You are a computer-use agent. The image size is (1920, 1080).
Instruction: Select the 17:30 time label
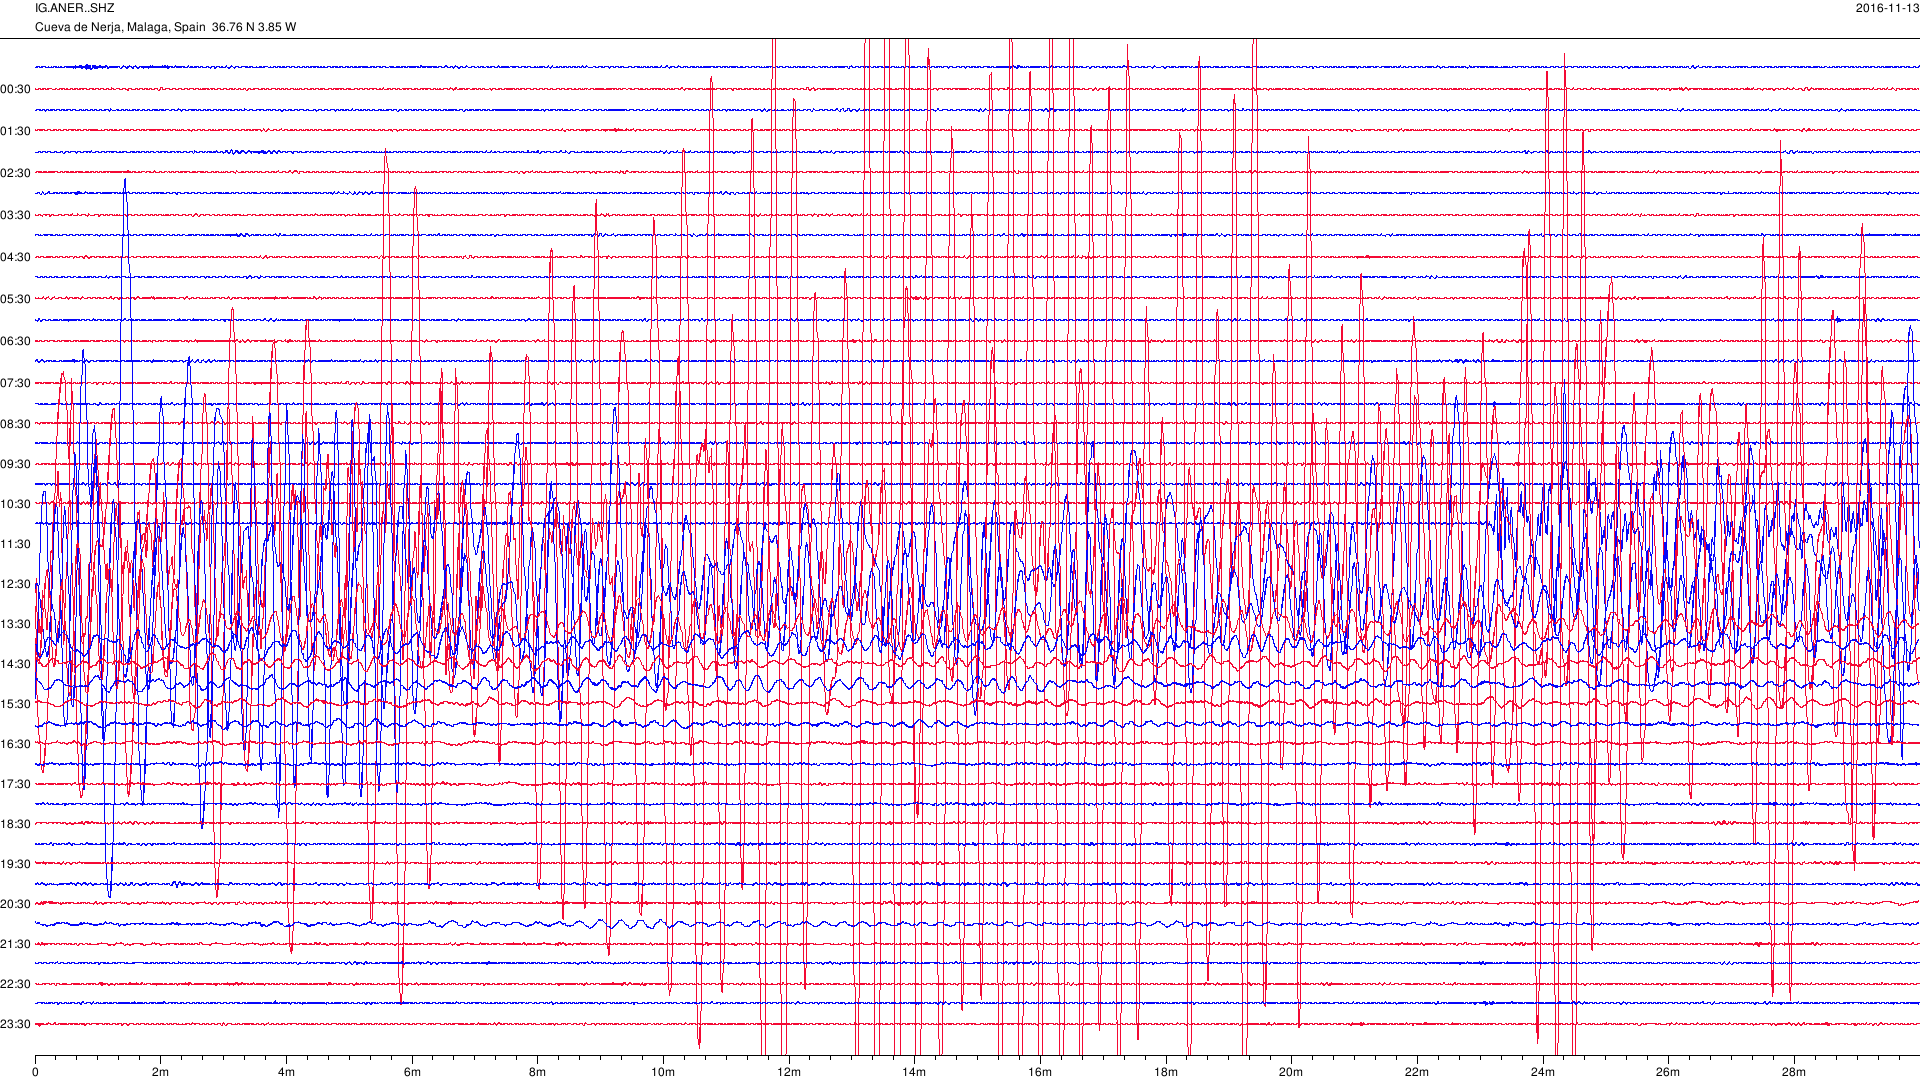[16, 784]
